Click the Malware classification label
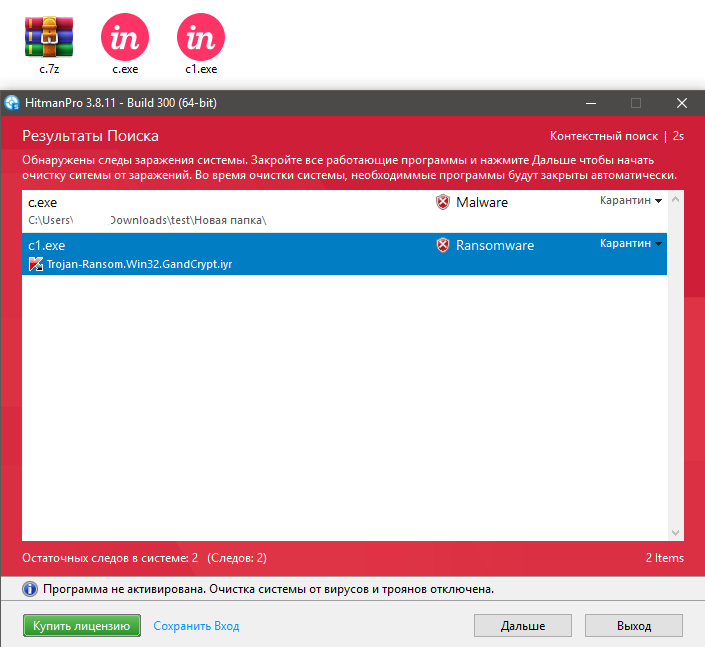The height and width of the screenshot is (647, 705). pos(482,202)
